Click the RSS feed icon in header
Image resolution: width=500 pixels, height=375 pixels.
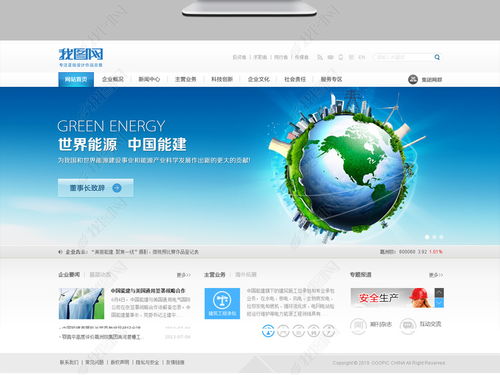[320, 57]
